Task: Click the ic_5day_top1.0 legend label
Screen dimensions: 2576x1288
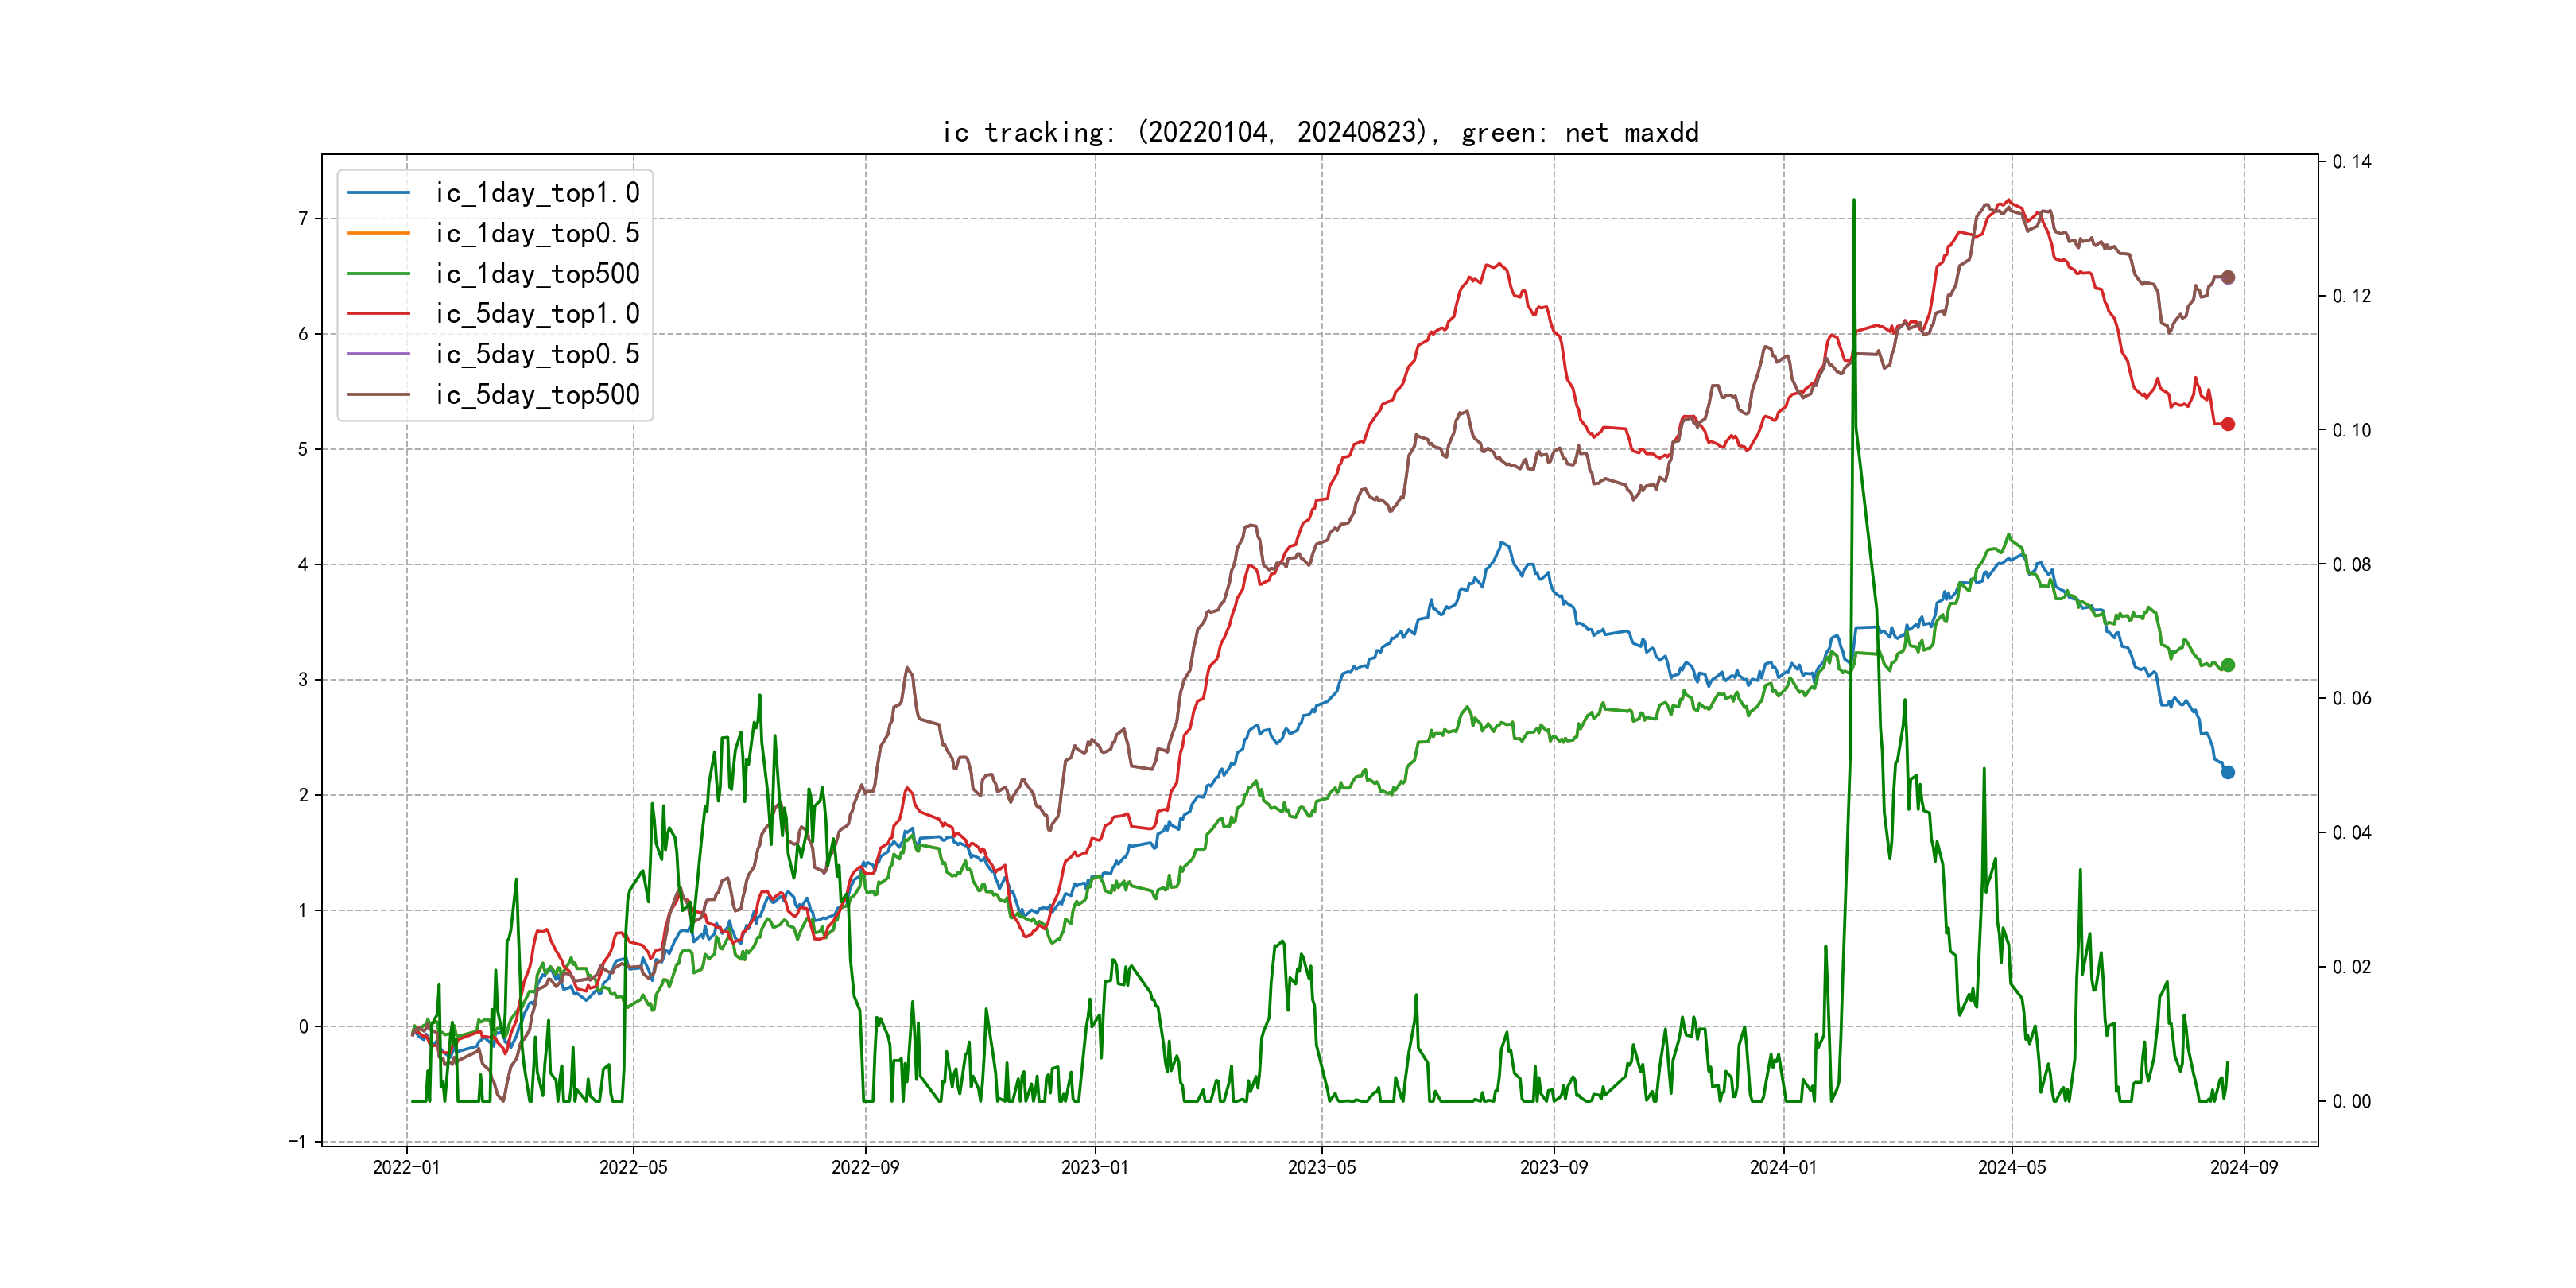Action: tap(537, 314)
